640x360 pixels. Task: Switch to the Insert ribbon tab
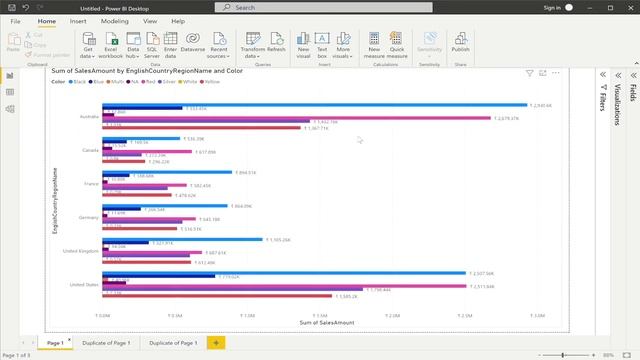(78, 21)
